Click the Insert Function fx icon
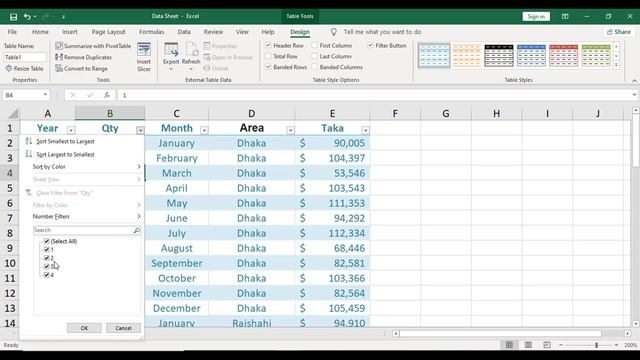 pos(107,95)
